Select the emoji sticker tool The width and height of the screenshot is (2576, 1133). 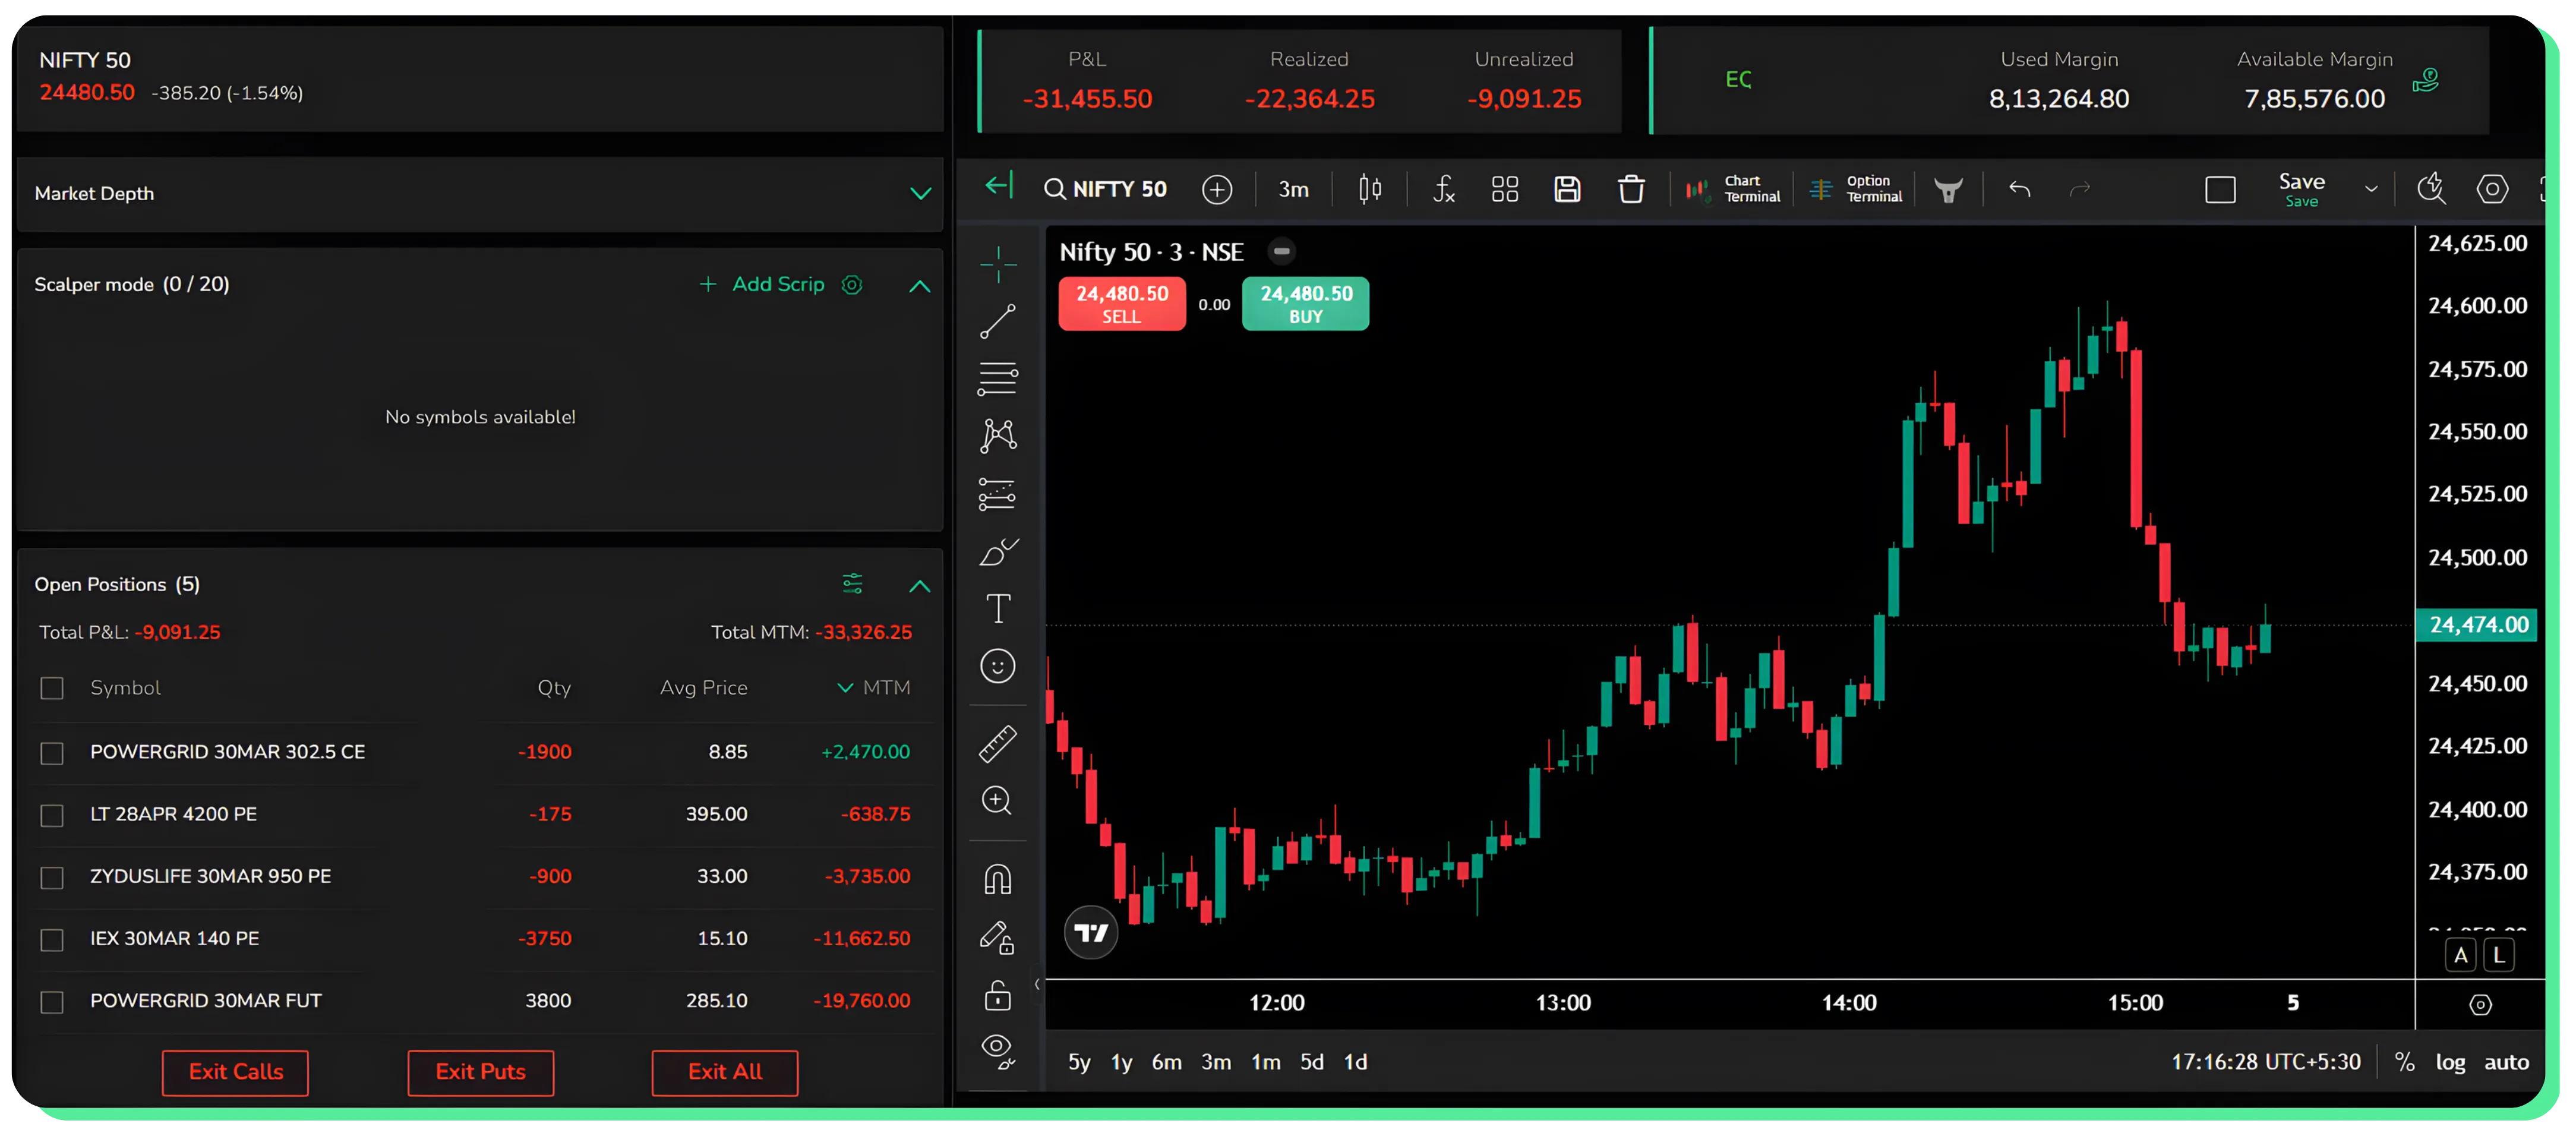click(x=997, y=665)
